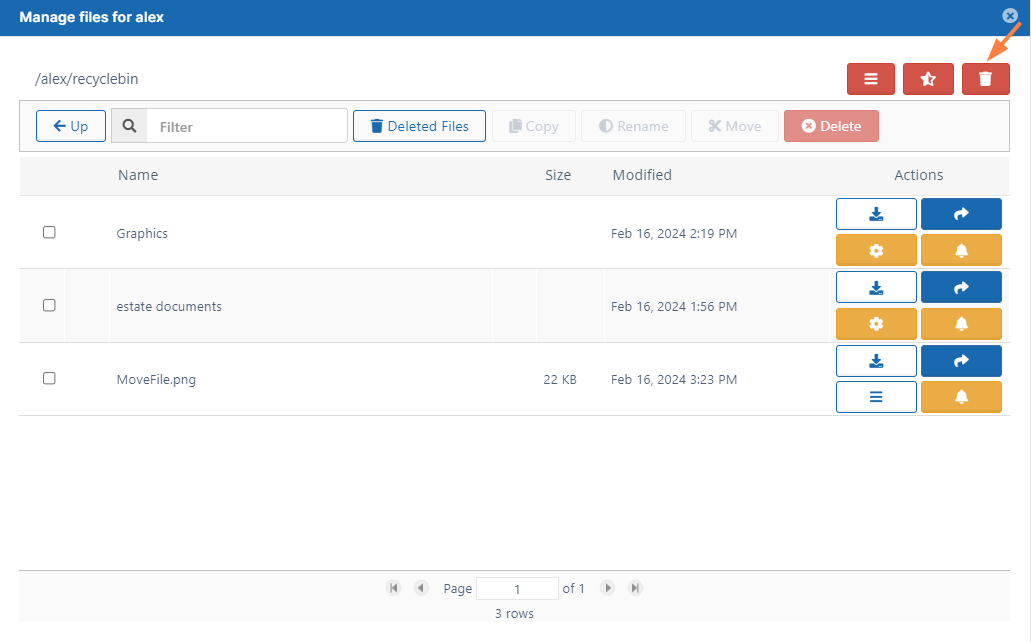The image size is (1031, 642).
Task: Open the red favorites star icon button
Action: [x=928, y=79]
